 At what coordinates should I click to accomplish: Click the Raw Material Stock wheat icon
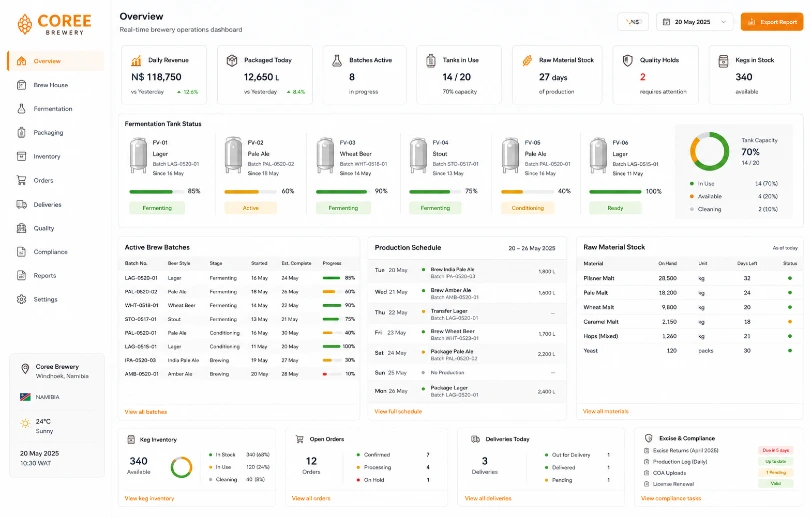coord(527,60)
